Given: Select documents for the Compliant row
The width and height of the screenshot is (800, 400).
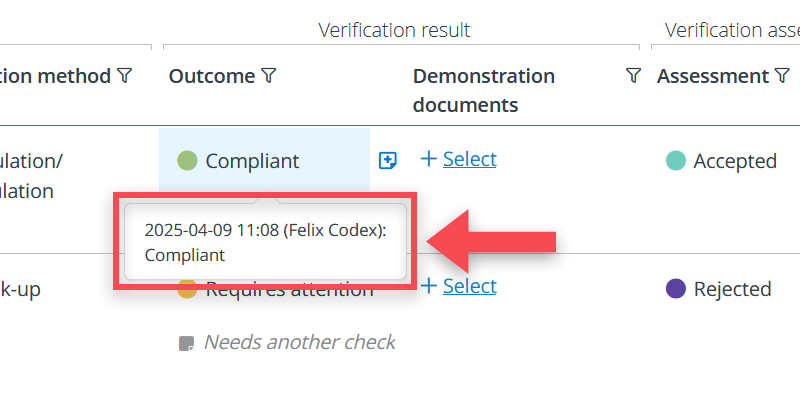Looking at the screenshot, I should click(470, 159).
